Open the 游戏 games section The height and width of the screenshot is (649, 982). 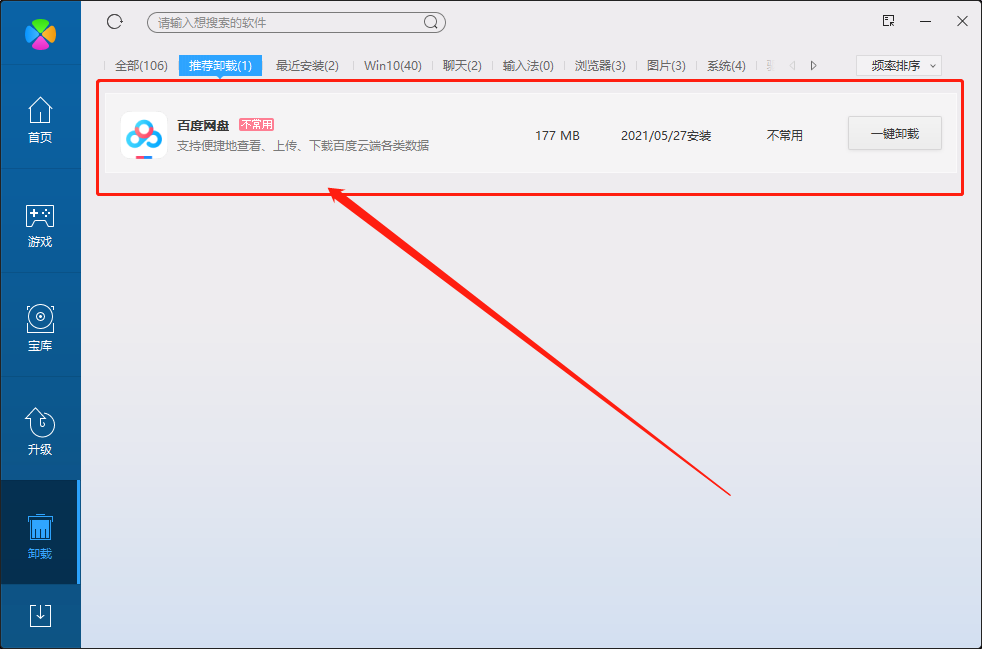(x=40, y=225)
